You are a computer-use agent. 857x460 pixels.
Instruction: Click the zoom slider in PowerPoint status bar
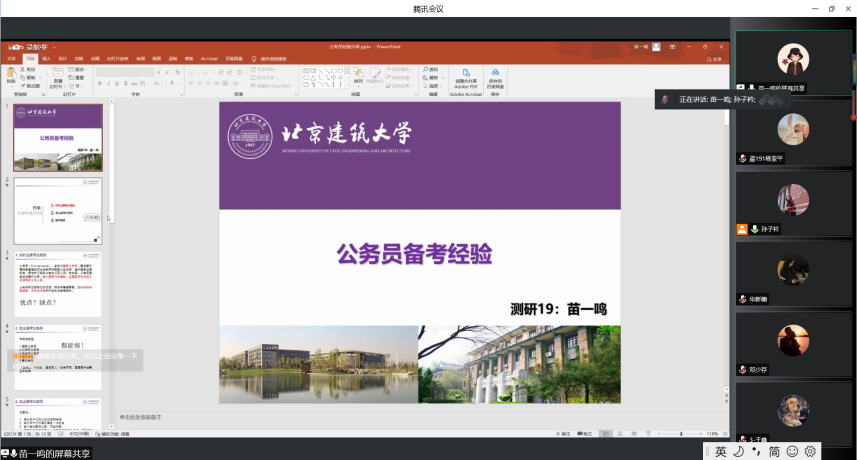pyautogui.click(x=680, y=434)
